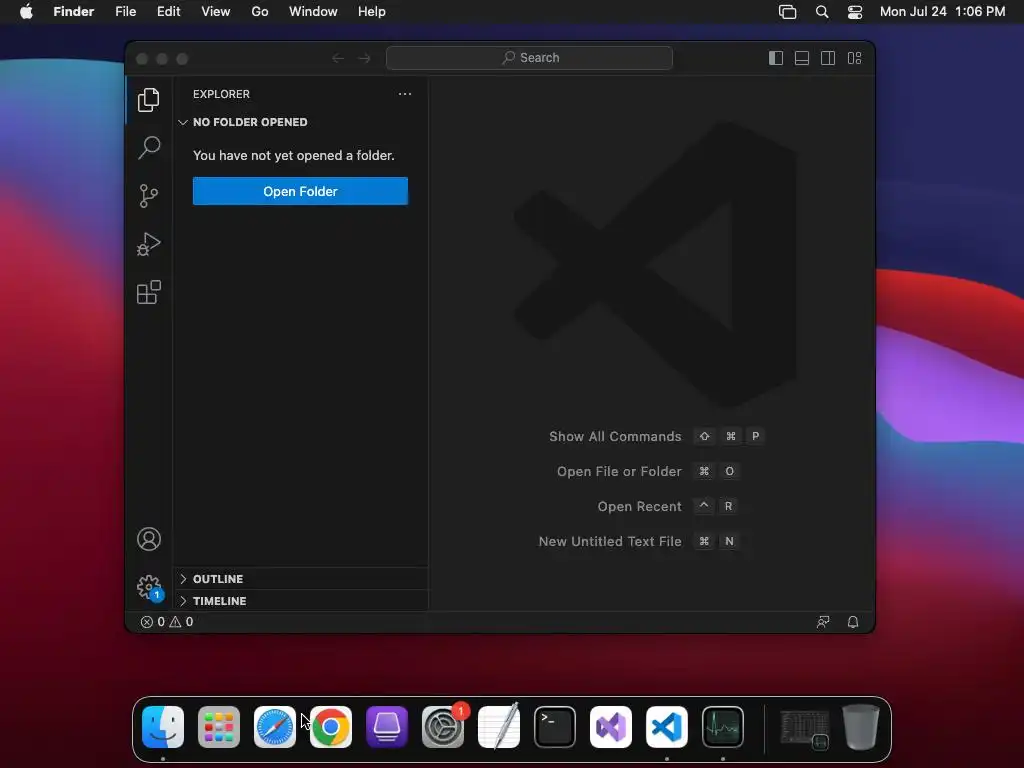Image resolution: width=1024 pixels, height=768 pixels.
Task: Expand the Outline section
Action: pyautogui.click(x=300, y=579)
